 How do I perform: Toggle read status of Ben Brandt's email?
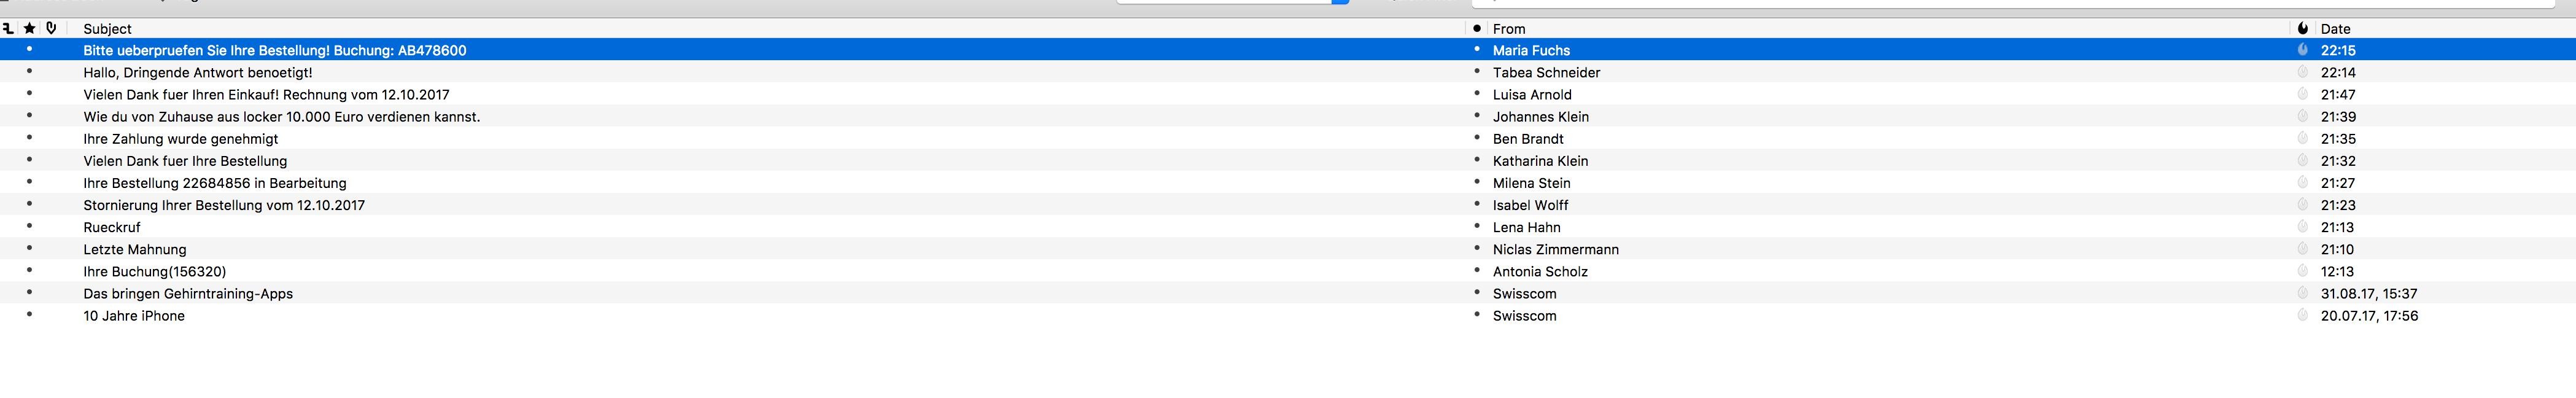[x=1476, y=138]
